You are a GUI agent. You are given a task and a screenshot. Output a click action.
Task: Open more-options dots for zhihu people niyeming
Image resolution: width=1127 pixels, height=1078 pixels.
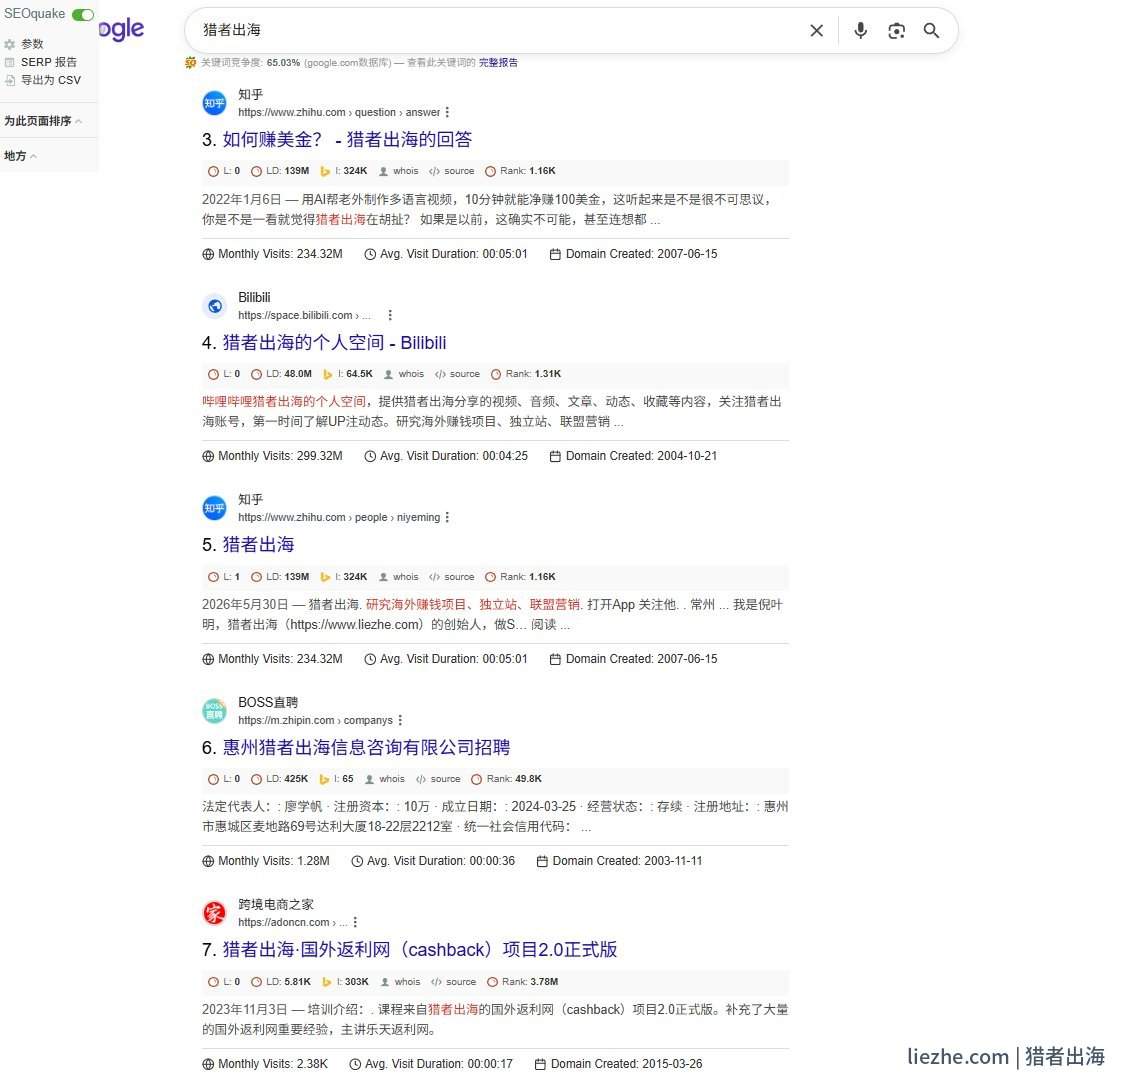click(447, 517)
